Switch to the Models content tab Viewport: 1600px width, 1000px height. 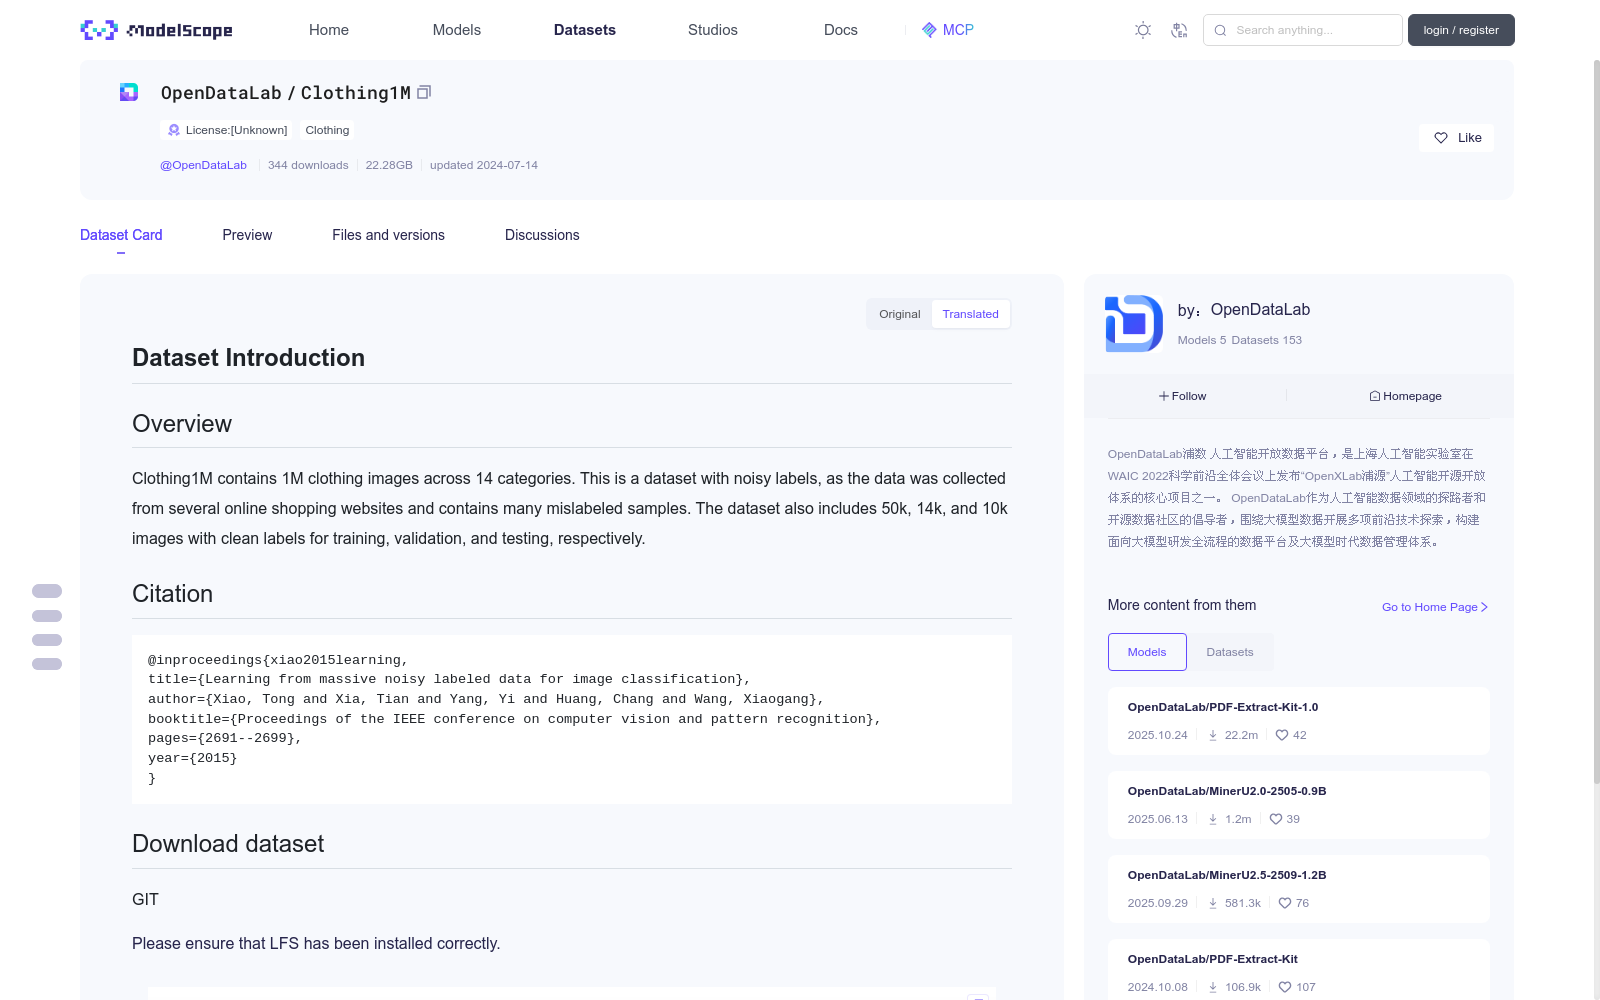[1147, 652]
